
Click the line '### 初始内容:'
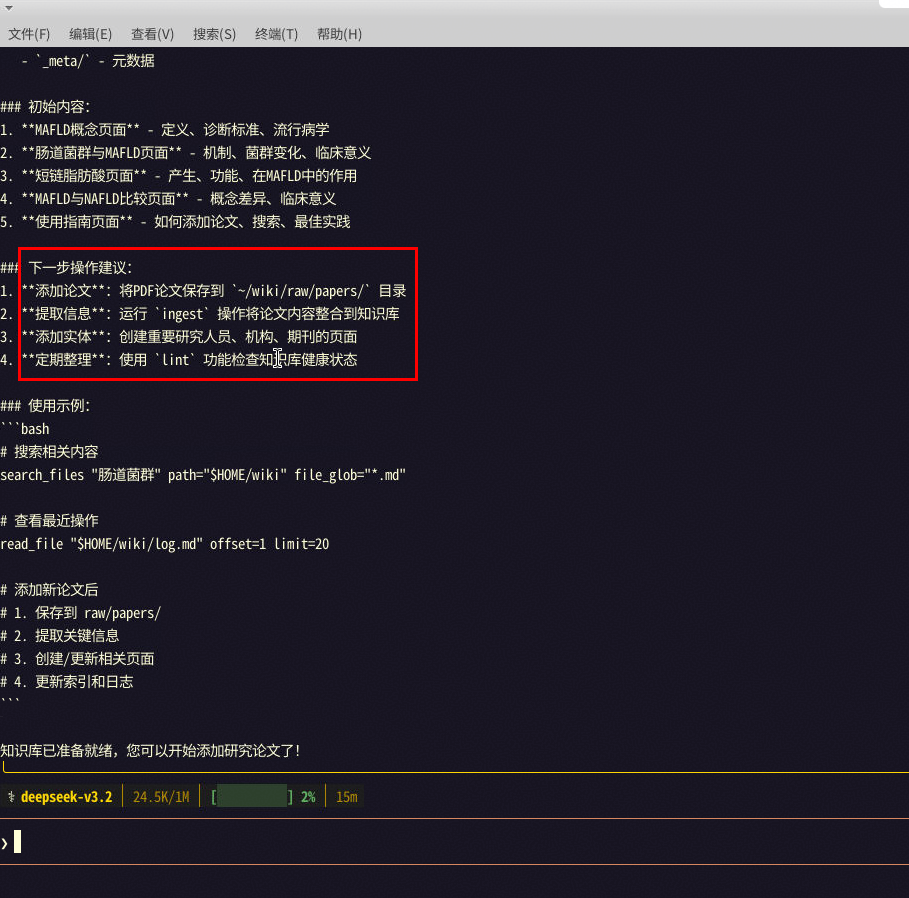click(x=45, y=107)
